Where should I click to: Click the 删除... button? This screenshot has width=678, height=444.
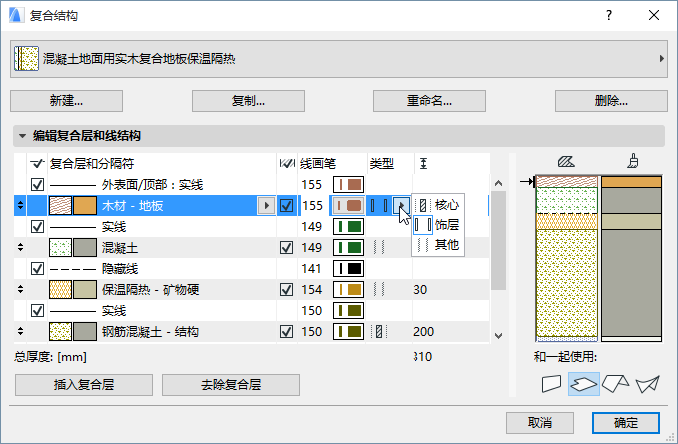pos(611,101)
